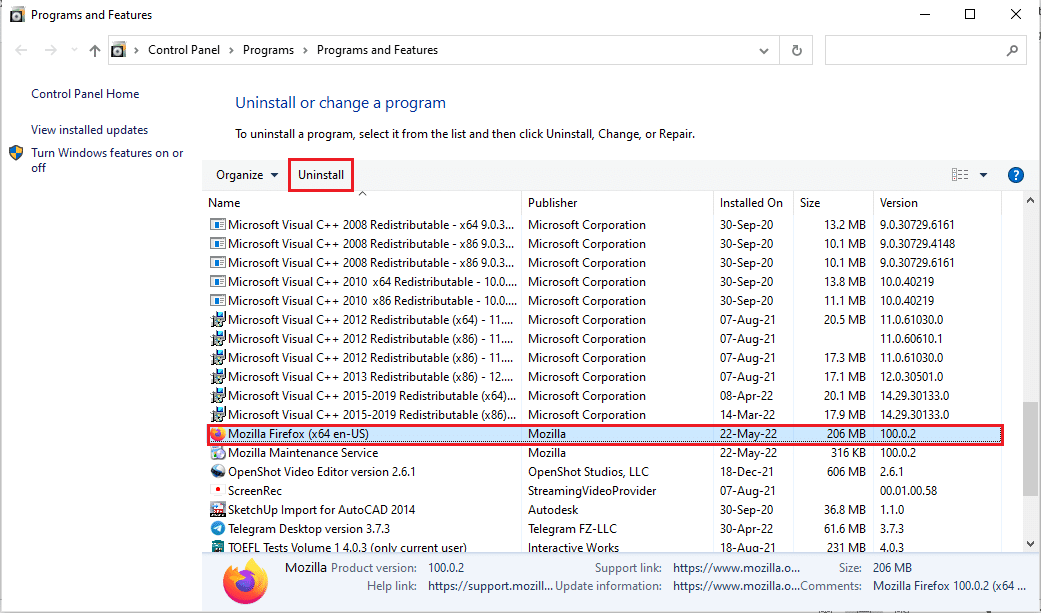Click Programs and Features breadcrumb segment

point(377,50)
